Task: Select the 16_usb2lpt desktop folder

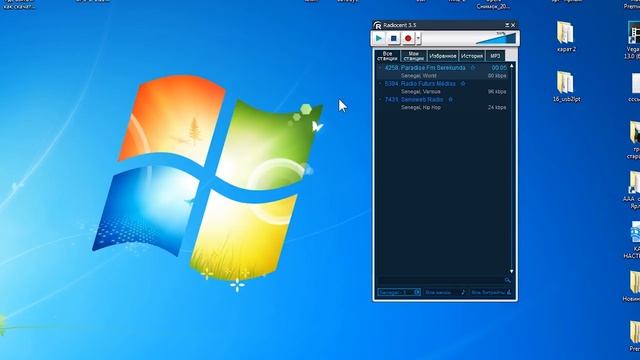Action: point(566,86)
